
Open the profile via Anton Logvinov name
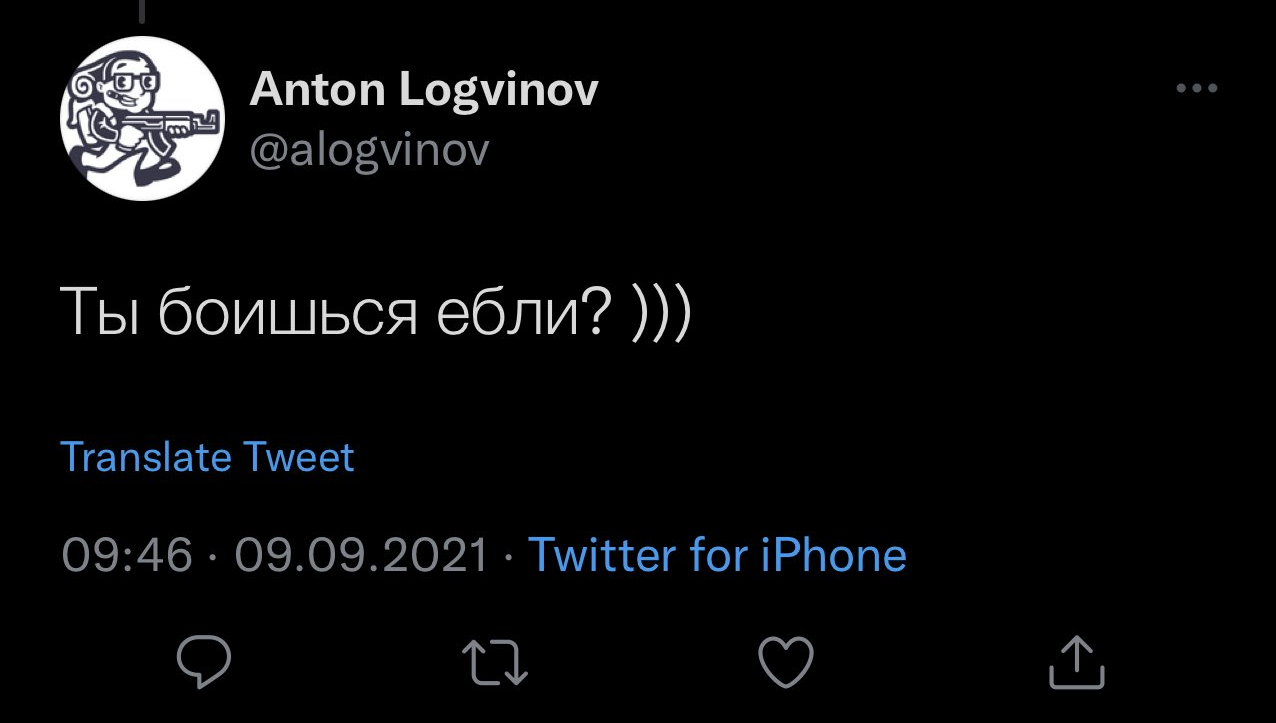tap(424, 89)
